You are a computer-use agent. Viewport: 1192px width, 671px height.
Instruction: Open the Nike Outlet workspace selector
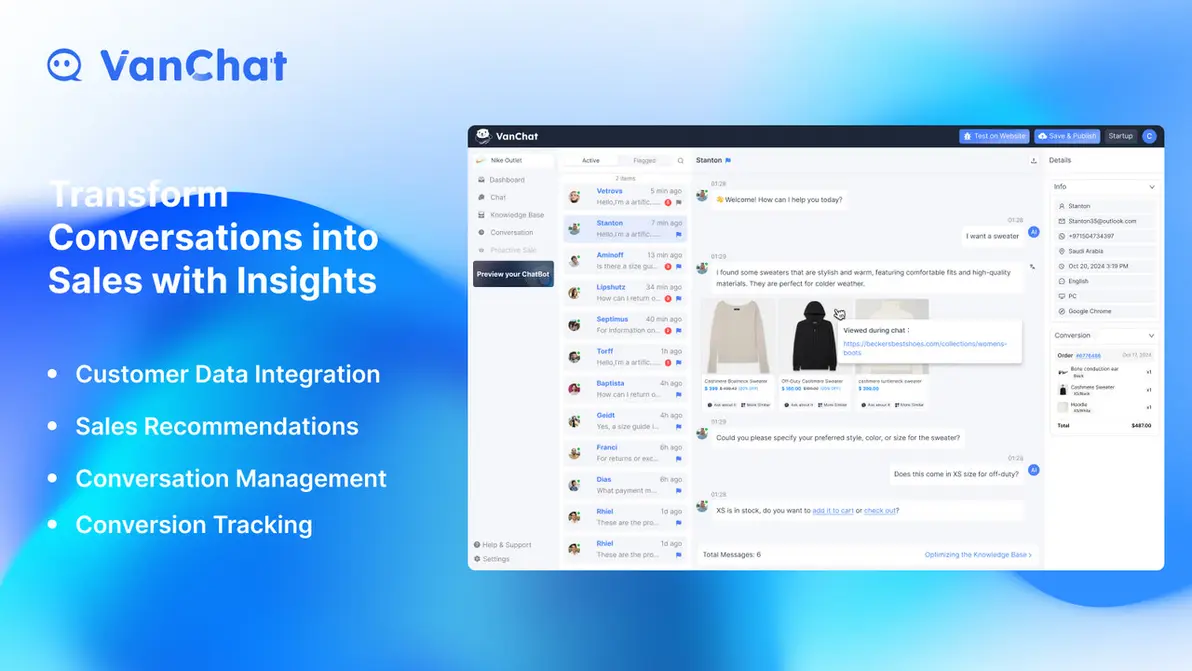coord(506,160)
